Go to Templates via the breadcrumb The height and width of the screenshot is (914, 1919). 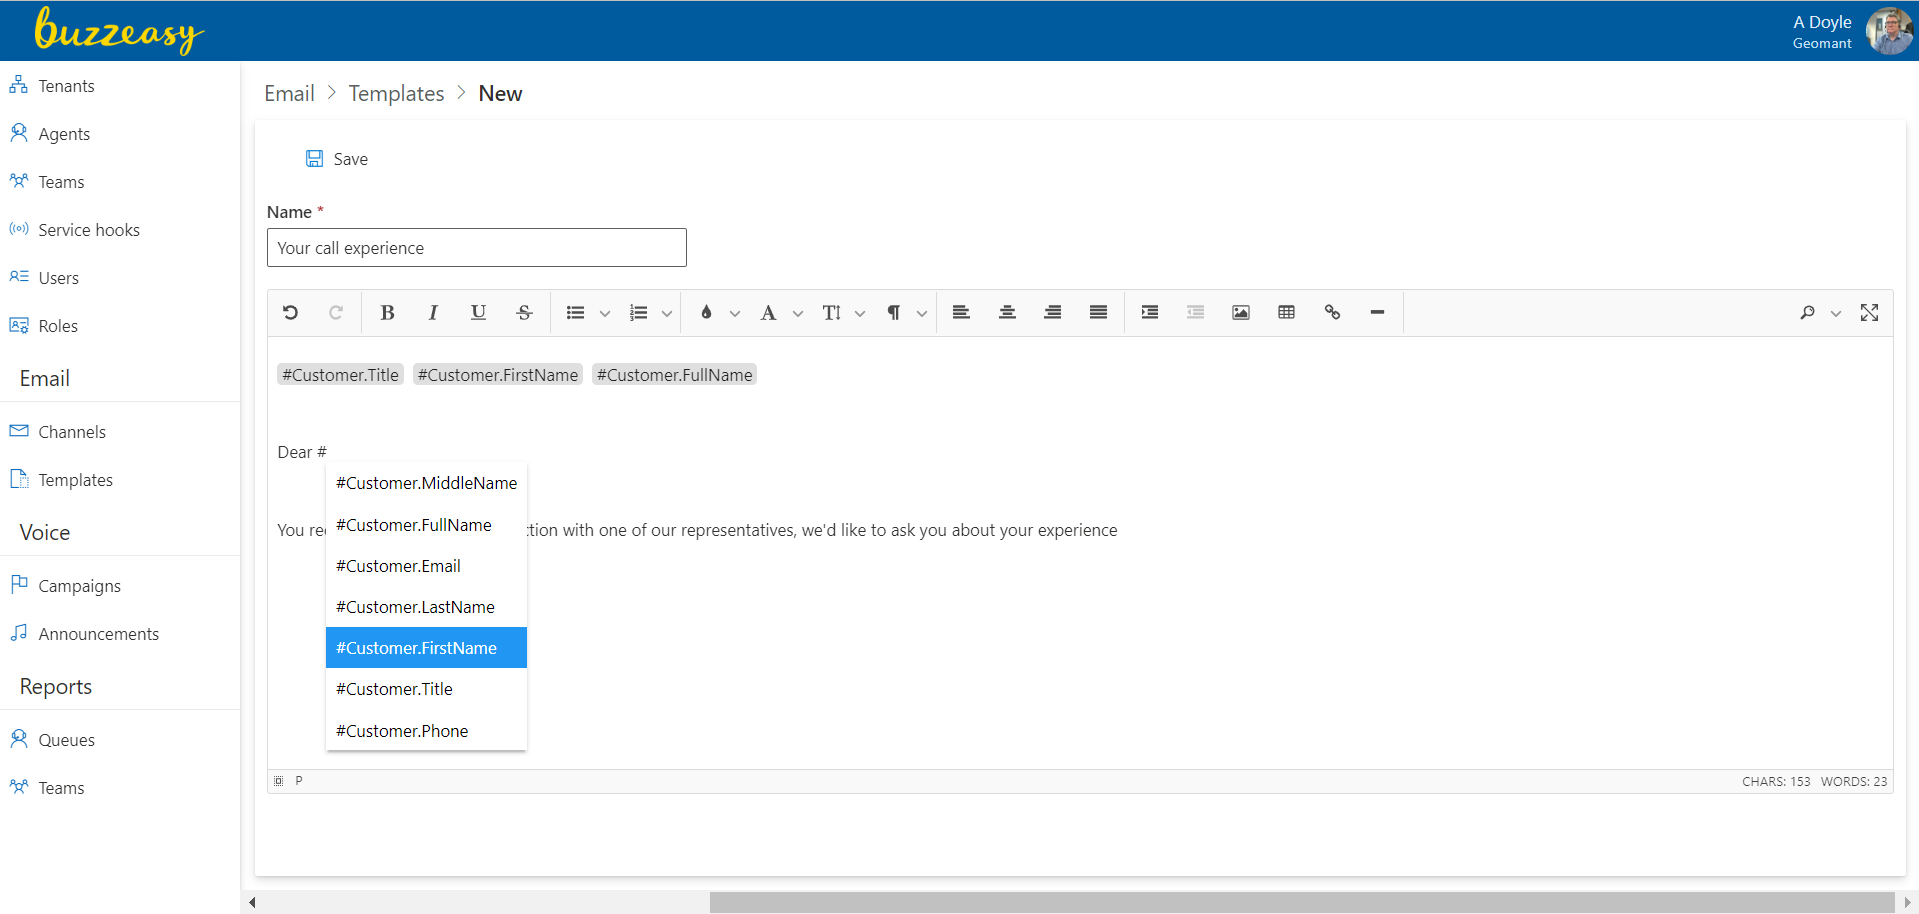pyautogui.click(x=396, y=93)
